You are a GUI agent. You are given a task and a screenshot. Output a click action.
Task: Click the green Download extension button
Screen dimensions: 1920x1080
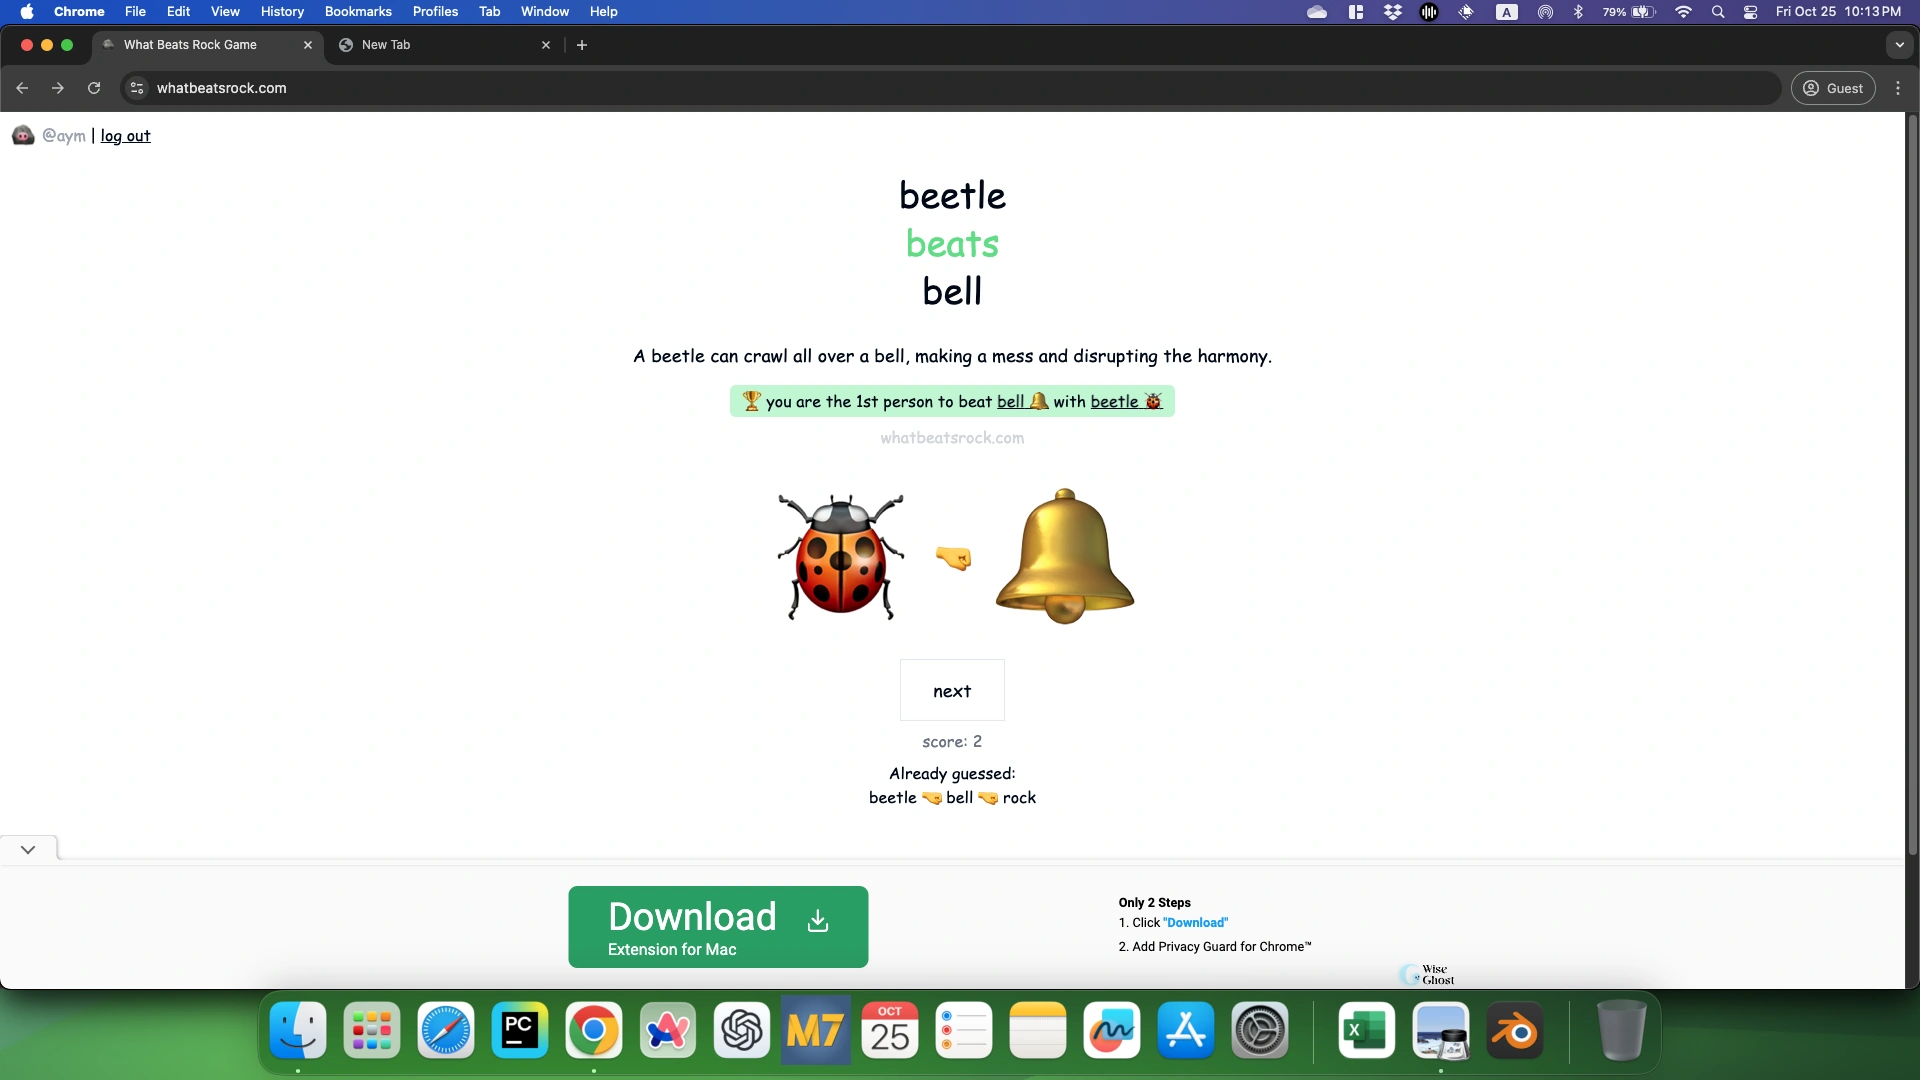(x=717, y=927)
